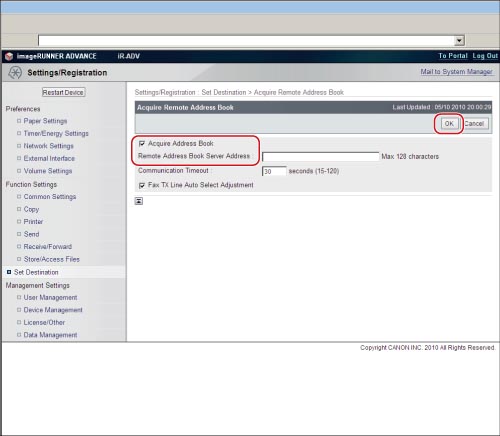Click the Set Destination bullet icon in sidebar
Image resolution: width=500 pixels, height=436 pixels.
pyautogui.click(x=9, y=272)
